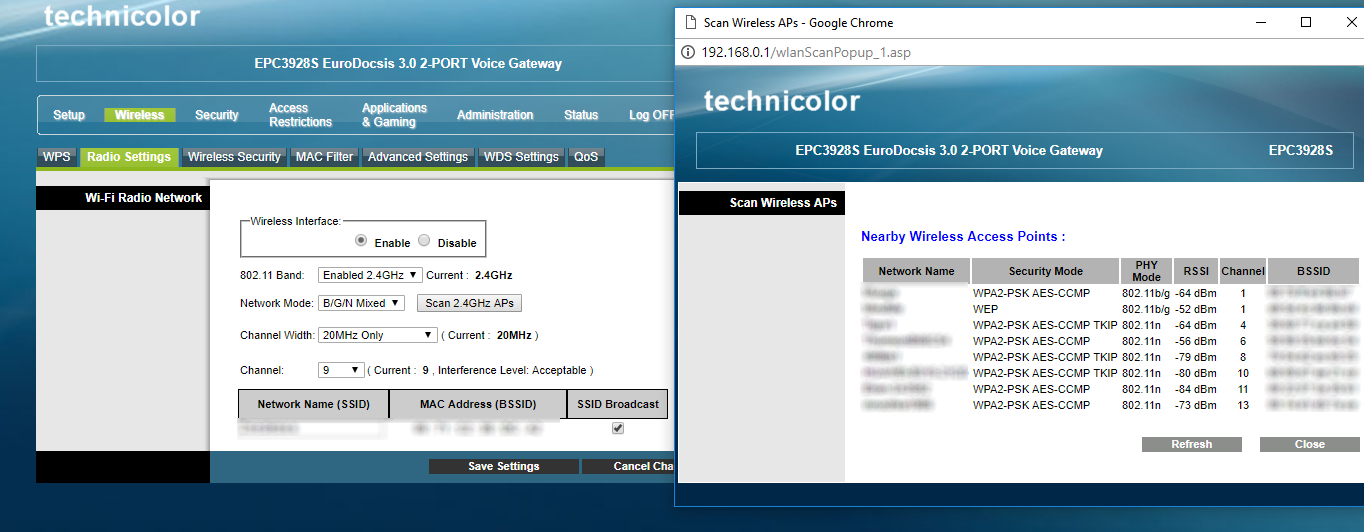This screenshot has width=1364, height=532.
Task: Click the technicolor logo in main window
Action: 122,16
